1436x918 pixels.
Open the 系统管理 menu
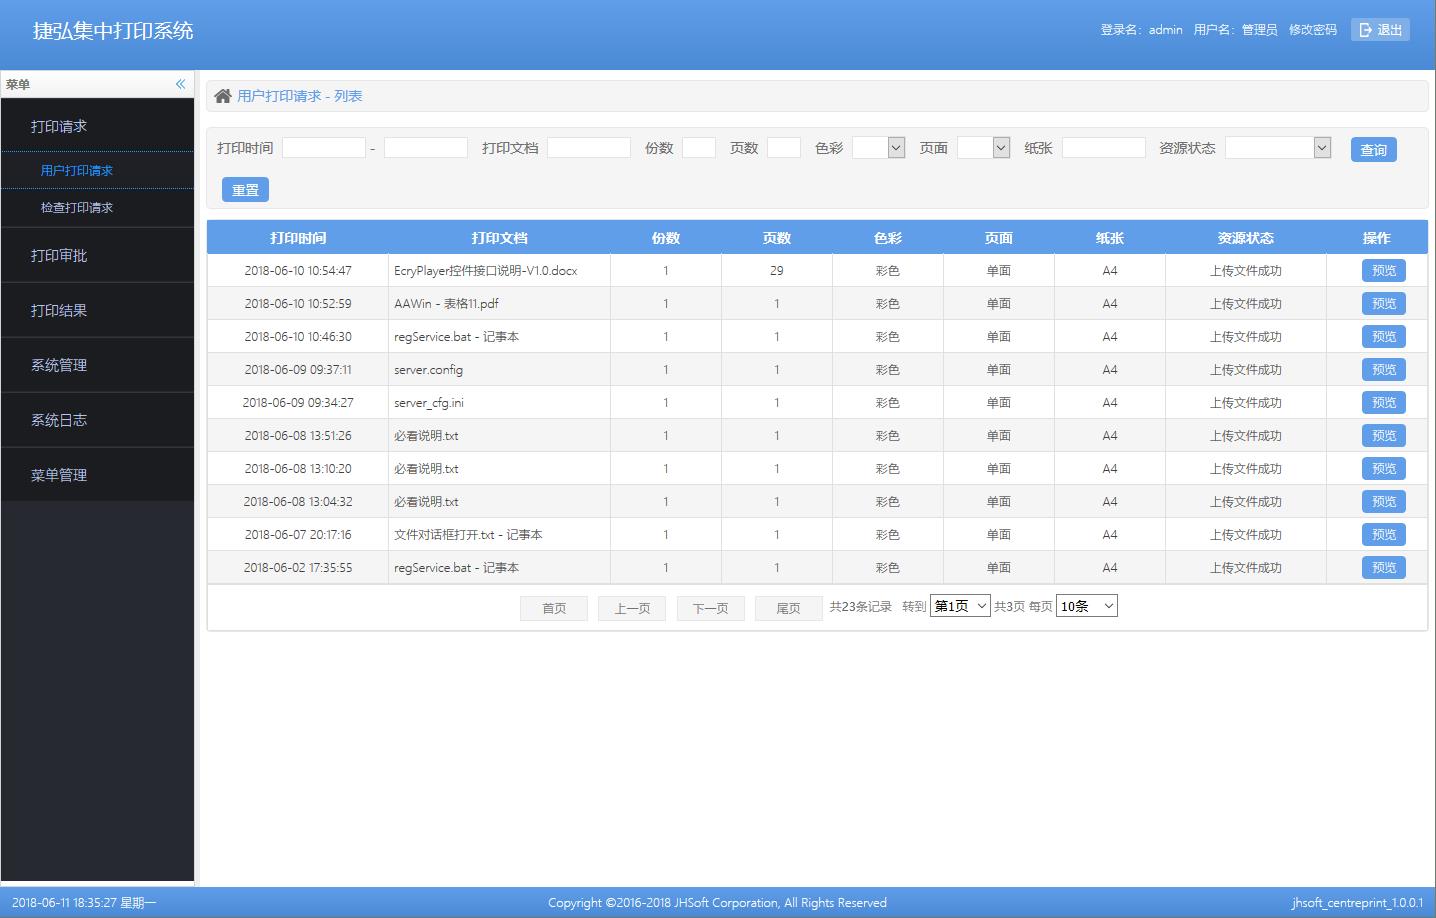(97, 365)
